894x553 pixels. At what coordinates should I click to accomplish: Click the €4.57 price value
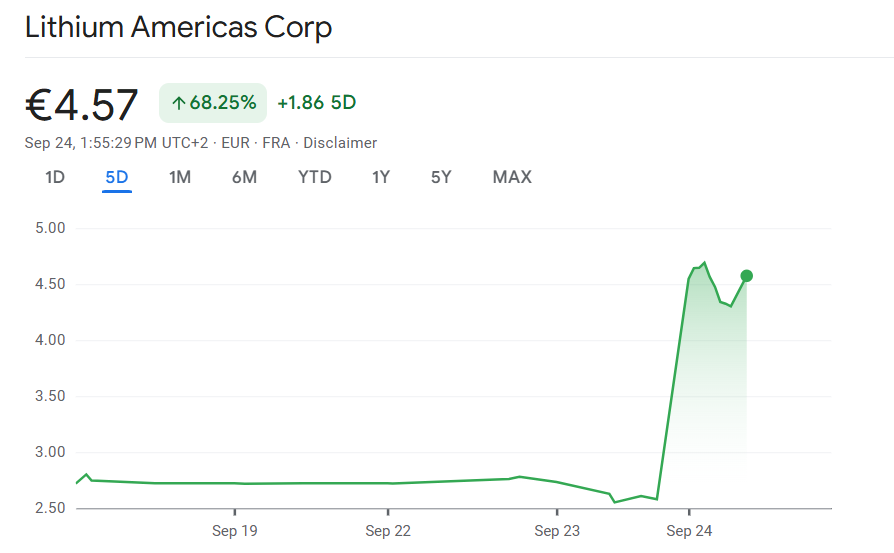tap(82, 105)
